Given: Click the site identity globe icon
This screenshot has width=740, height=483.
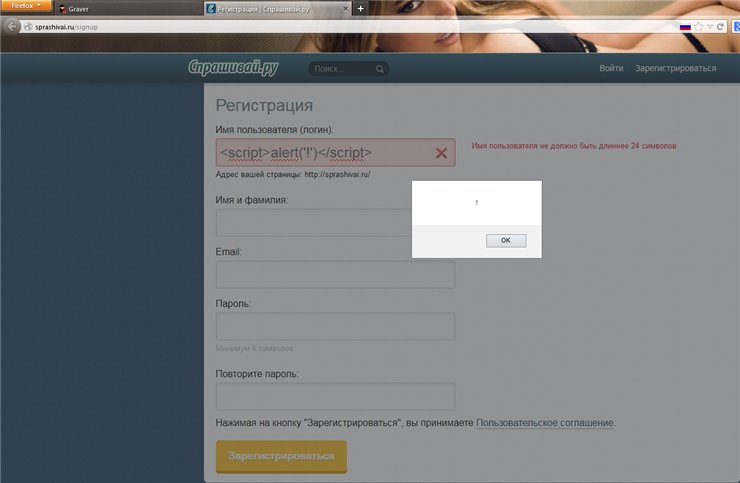Looking at the screenshot, I should (28, 27).
